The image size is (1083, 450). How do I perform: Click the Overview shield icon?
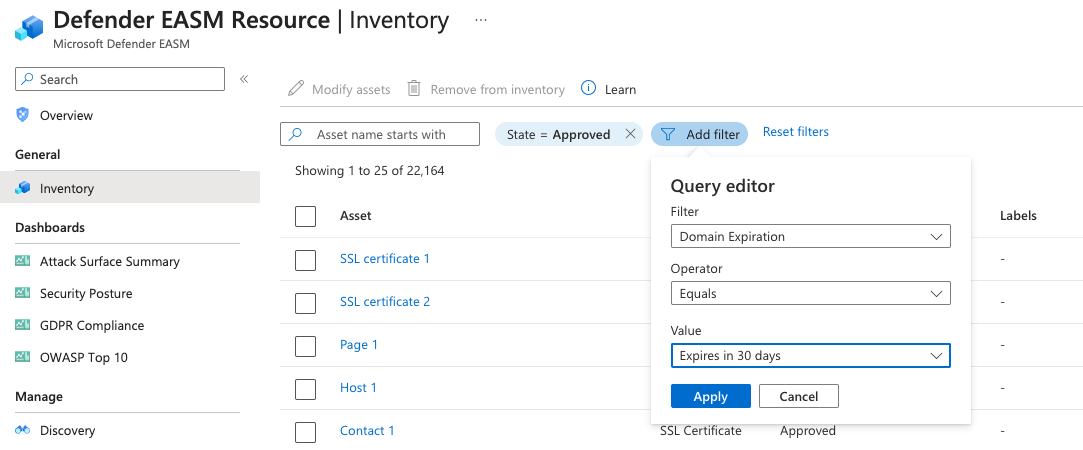[x=23, y=115]
